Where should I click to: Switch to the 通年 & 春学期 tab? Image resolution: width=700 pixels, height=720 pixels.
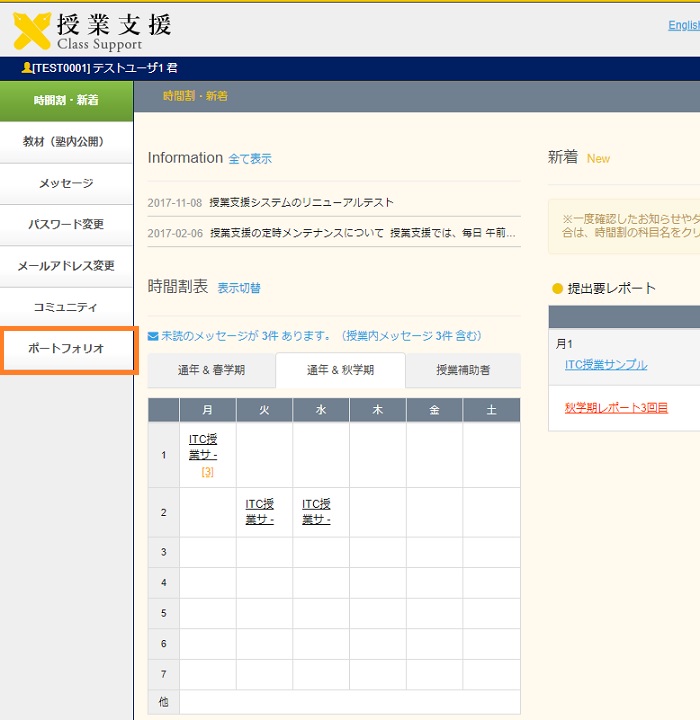pyautogui.click(x=211, y=370)
